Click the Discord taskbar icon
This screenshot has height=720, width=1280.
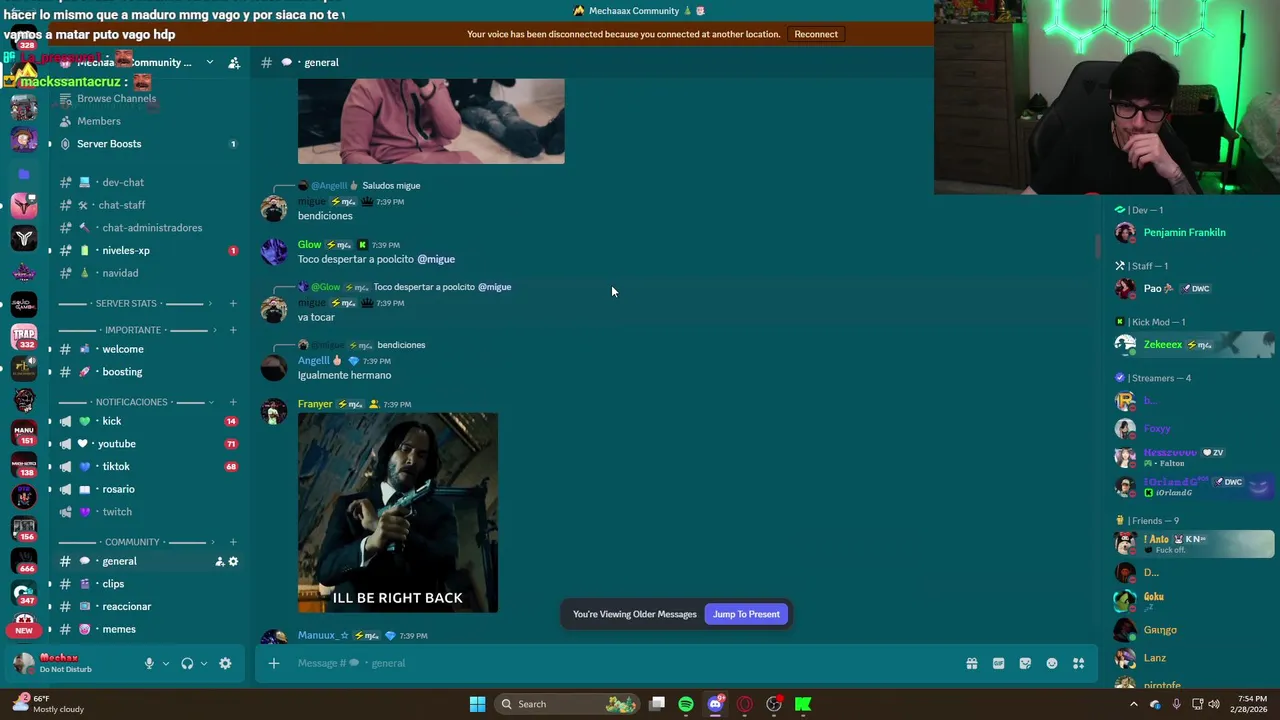(x=715, y=704)
